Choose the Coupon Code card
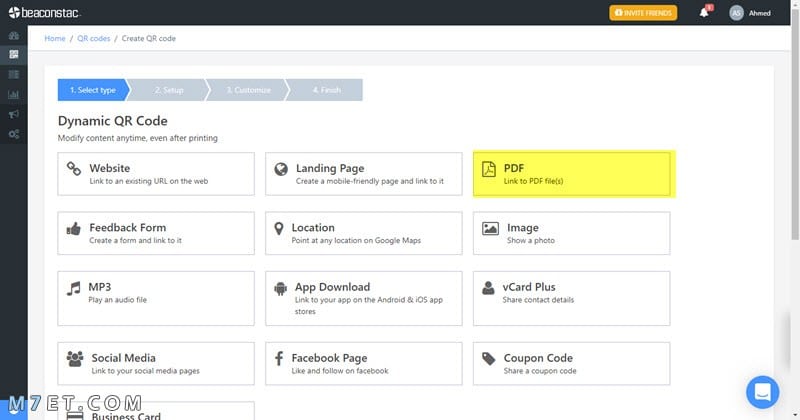800x420 pixels. [571, 363]
